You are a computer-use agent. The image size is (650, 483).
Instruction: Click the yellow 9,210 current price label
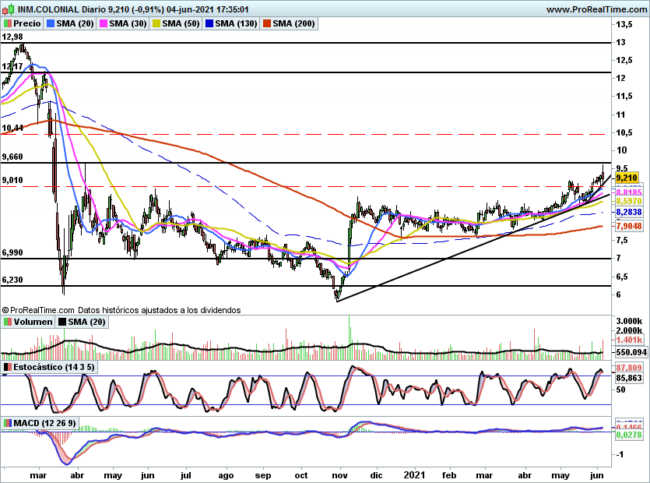tap(627, 176)
